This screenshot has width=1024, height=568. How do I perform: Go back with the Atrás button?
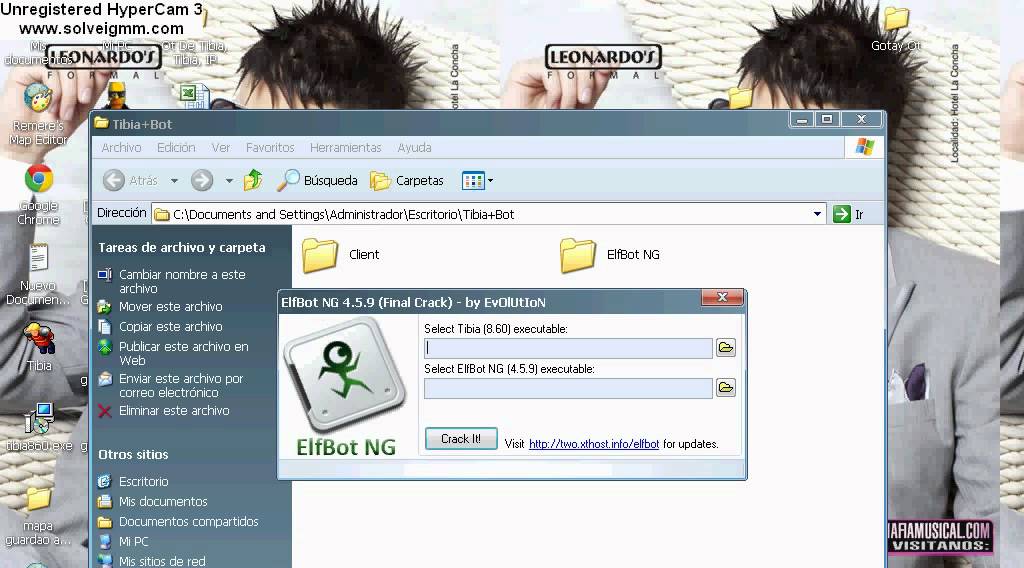[x=131, y=180]
